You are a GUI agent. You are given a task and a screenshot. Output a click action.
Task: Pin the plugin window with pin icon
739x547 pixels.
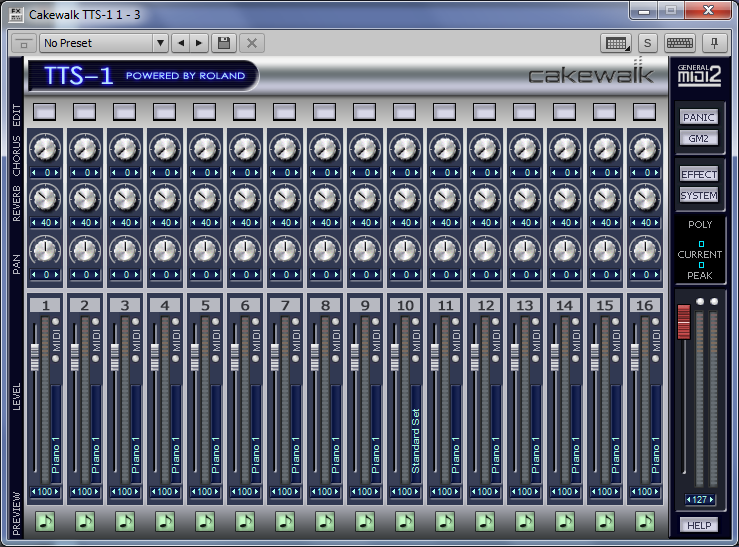tap(714, 43)
